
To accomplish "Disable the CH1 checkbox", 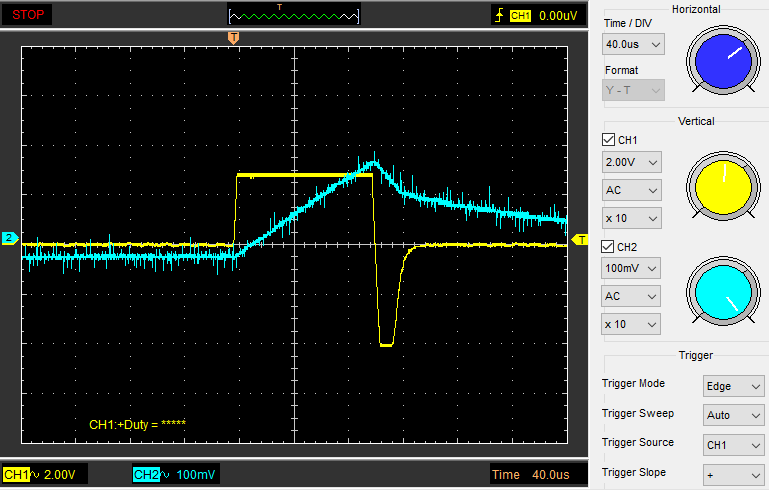I will tap(608, 140).
